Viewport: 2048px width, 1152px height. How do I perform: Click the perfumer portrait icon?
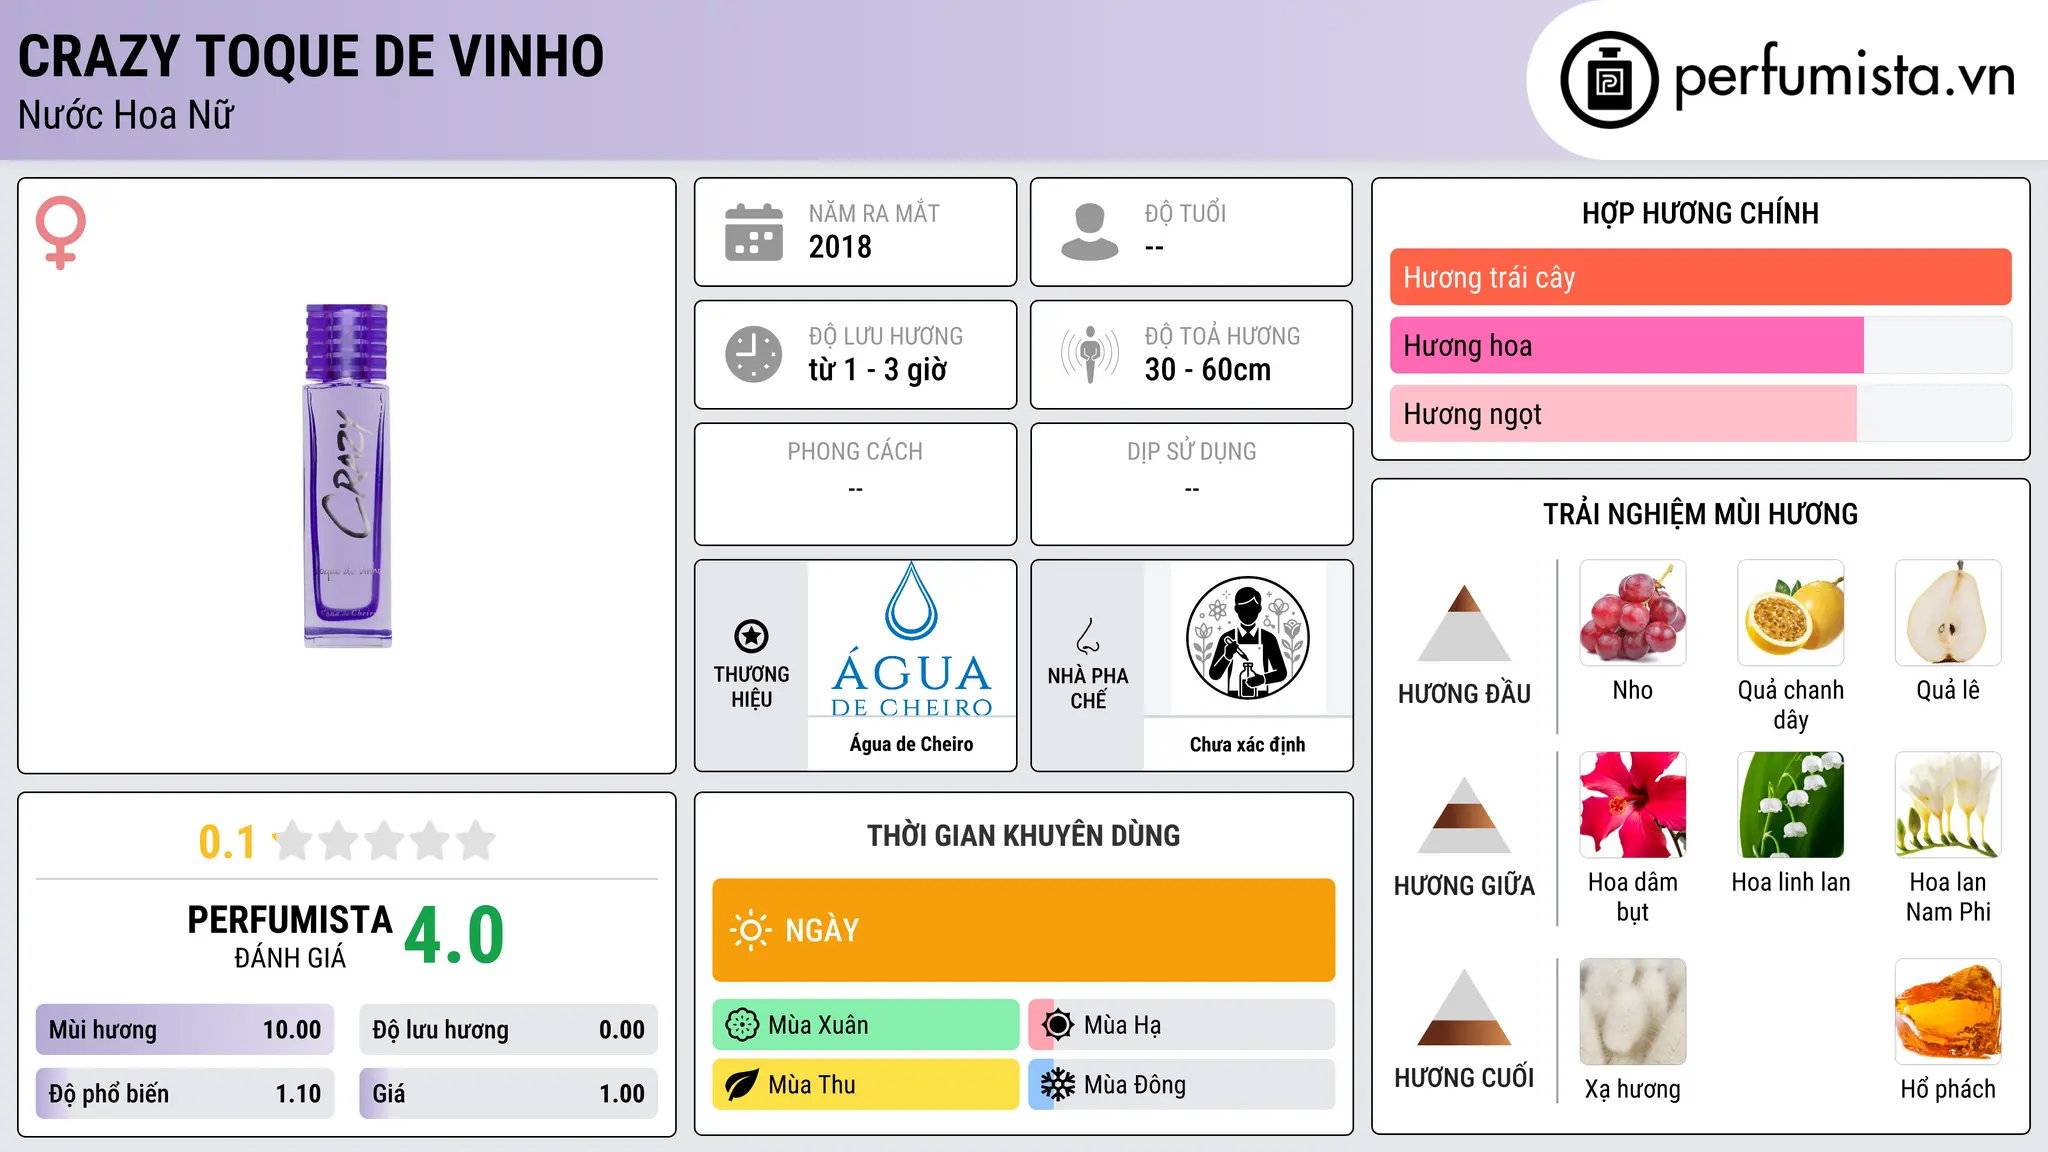click(1247, 638)
